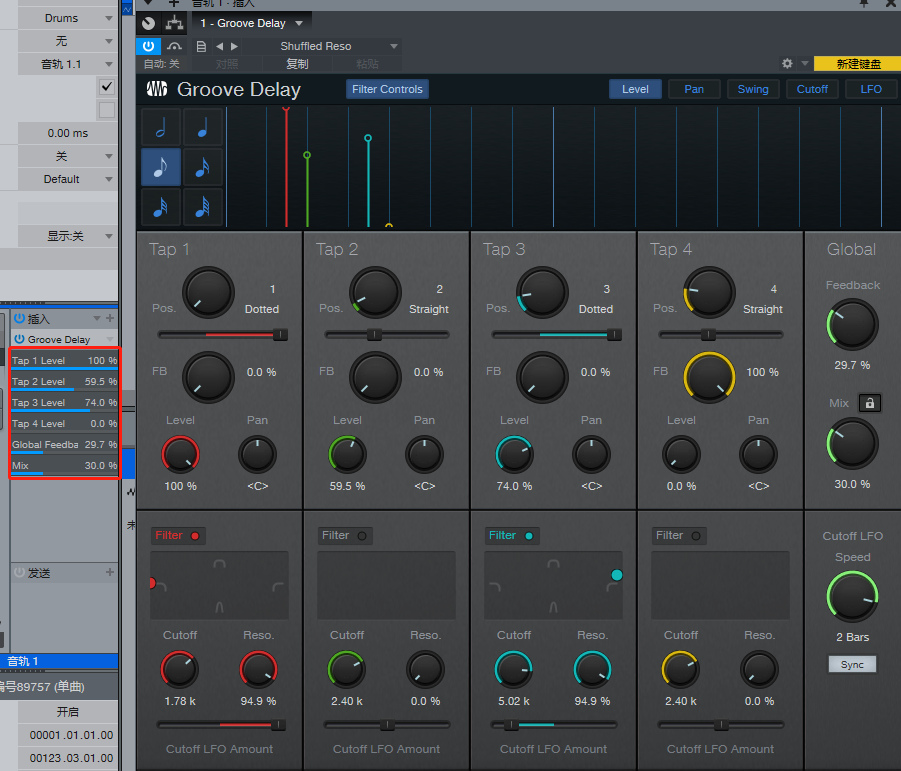Toggle Filter Controls button
Viewport: 901px width, 771px height.
(x=387, y=89)
